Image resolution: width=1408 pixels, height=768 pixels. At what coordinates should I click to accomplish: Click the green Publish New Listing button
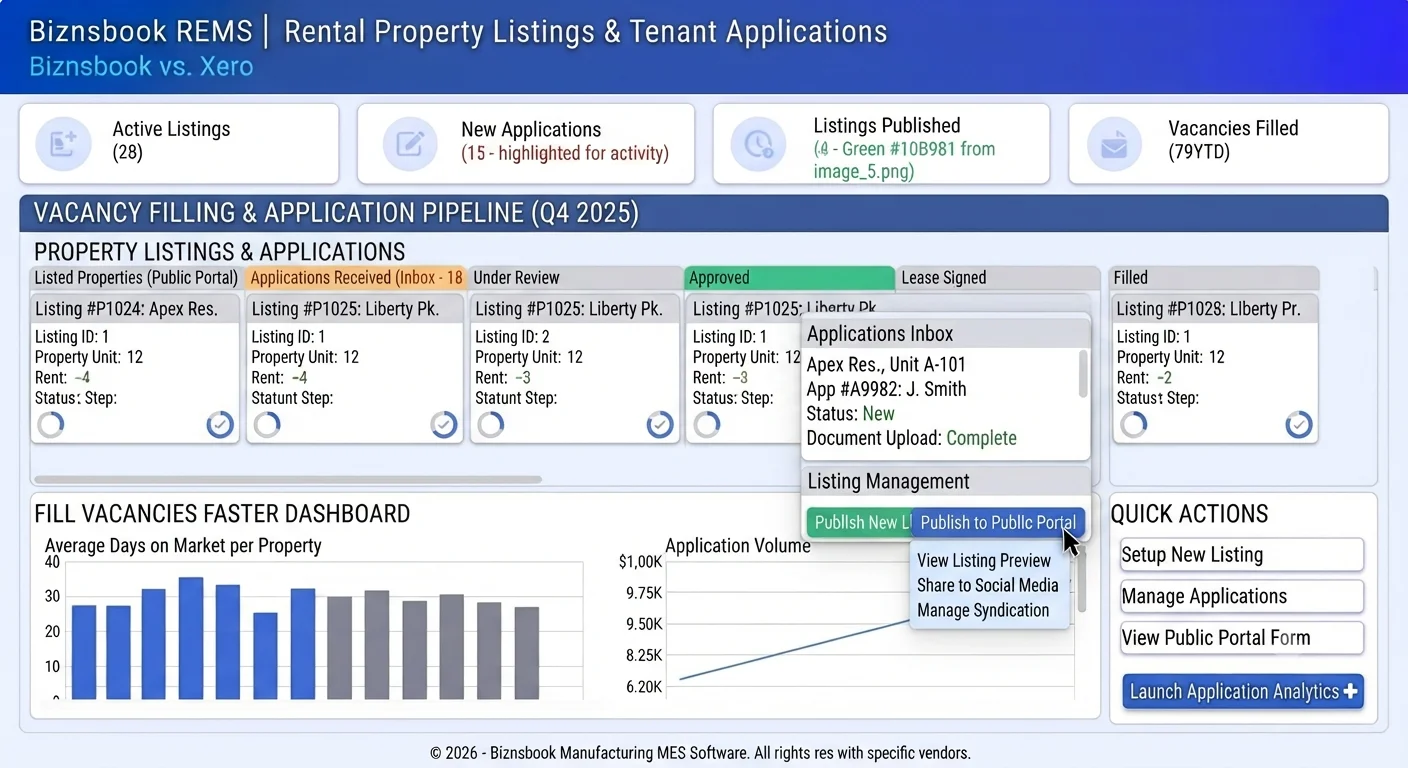click(859, 523)
